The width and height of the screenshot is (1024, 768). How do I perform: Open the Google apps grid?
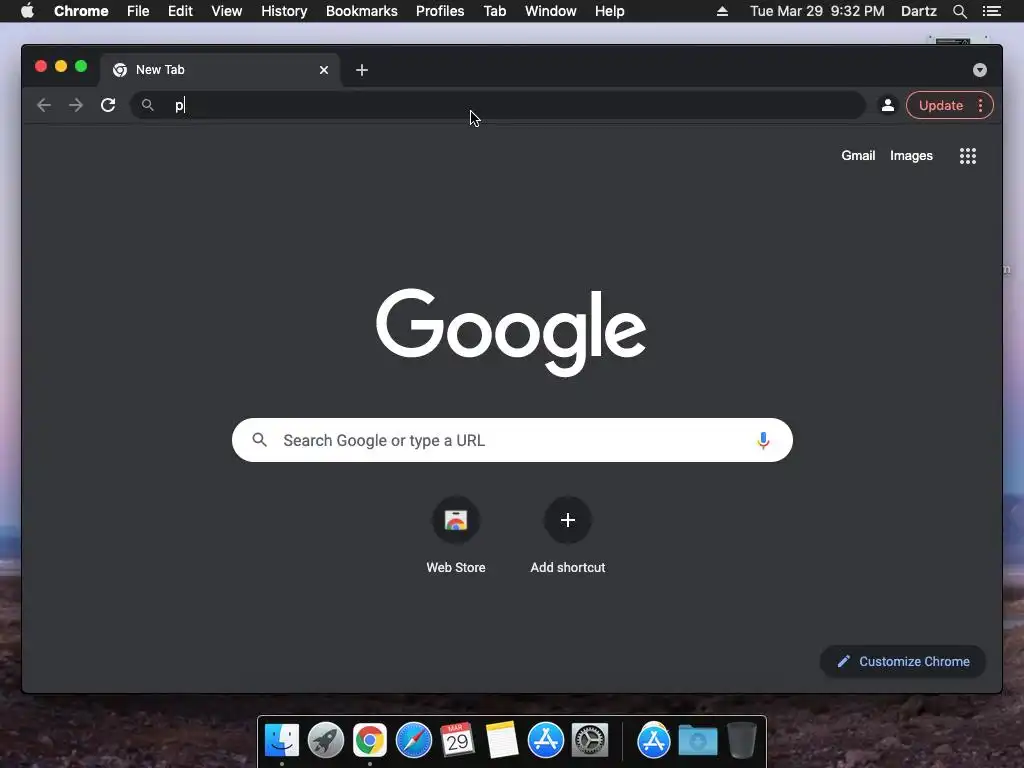[x=968, y=156]
